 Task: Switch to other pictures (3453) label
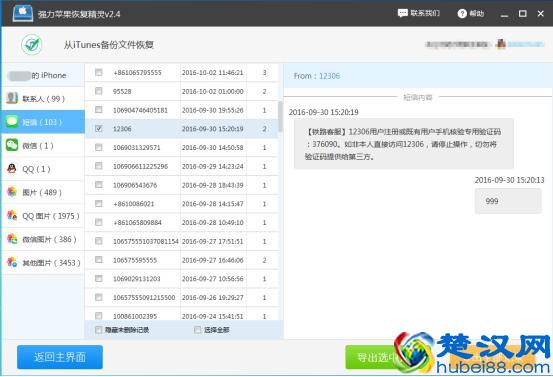pyautogui.click(x=51, y=263)
